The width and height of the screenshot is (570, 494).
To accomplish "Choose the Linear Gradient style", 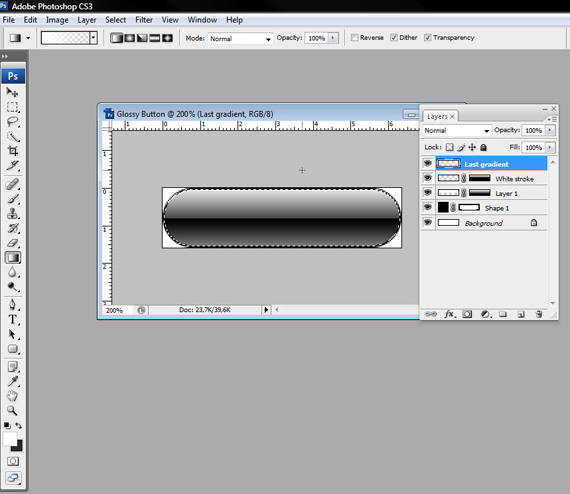I will point(116,38).
